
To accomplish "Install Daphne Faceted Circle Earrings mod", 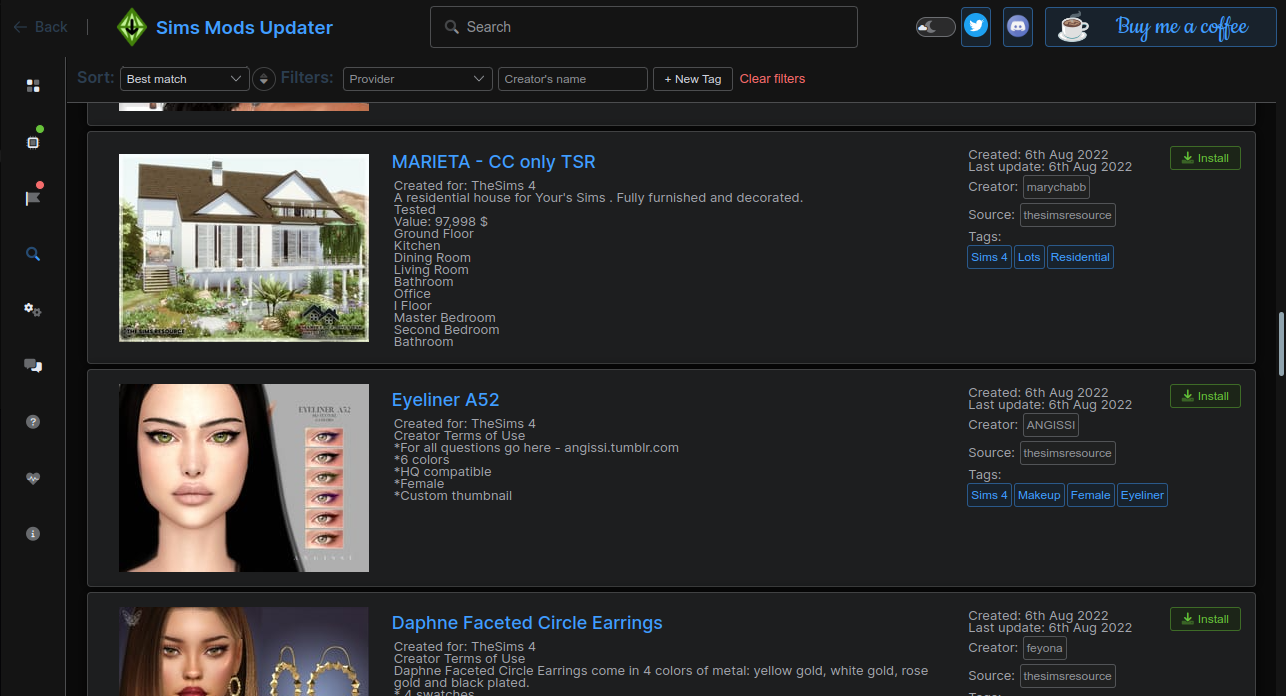I will click(1205, 619).
